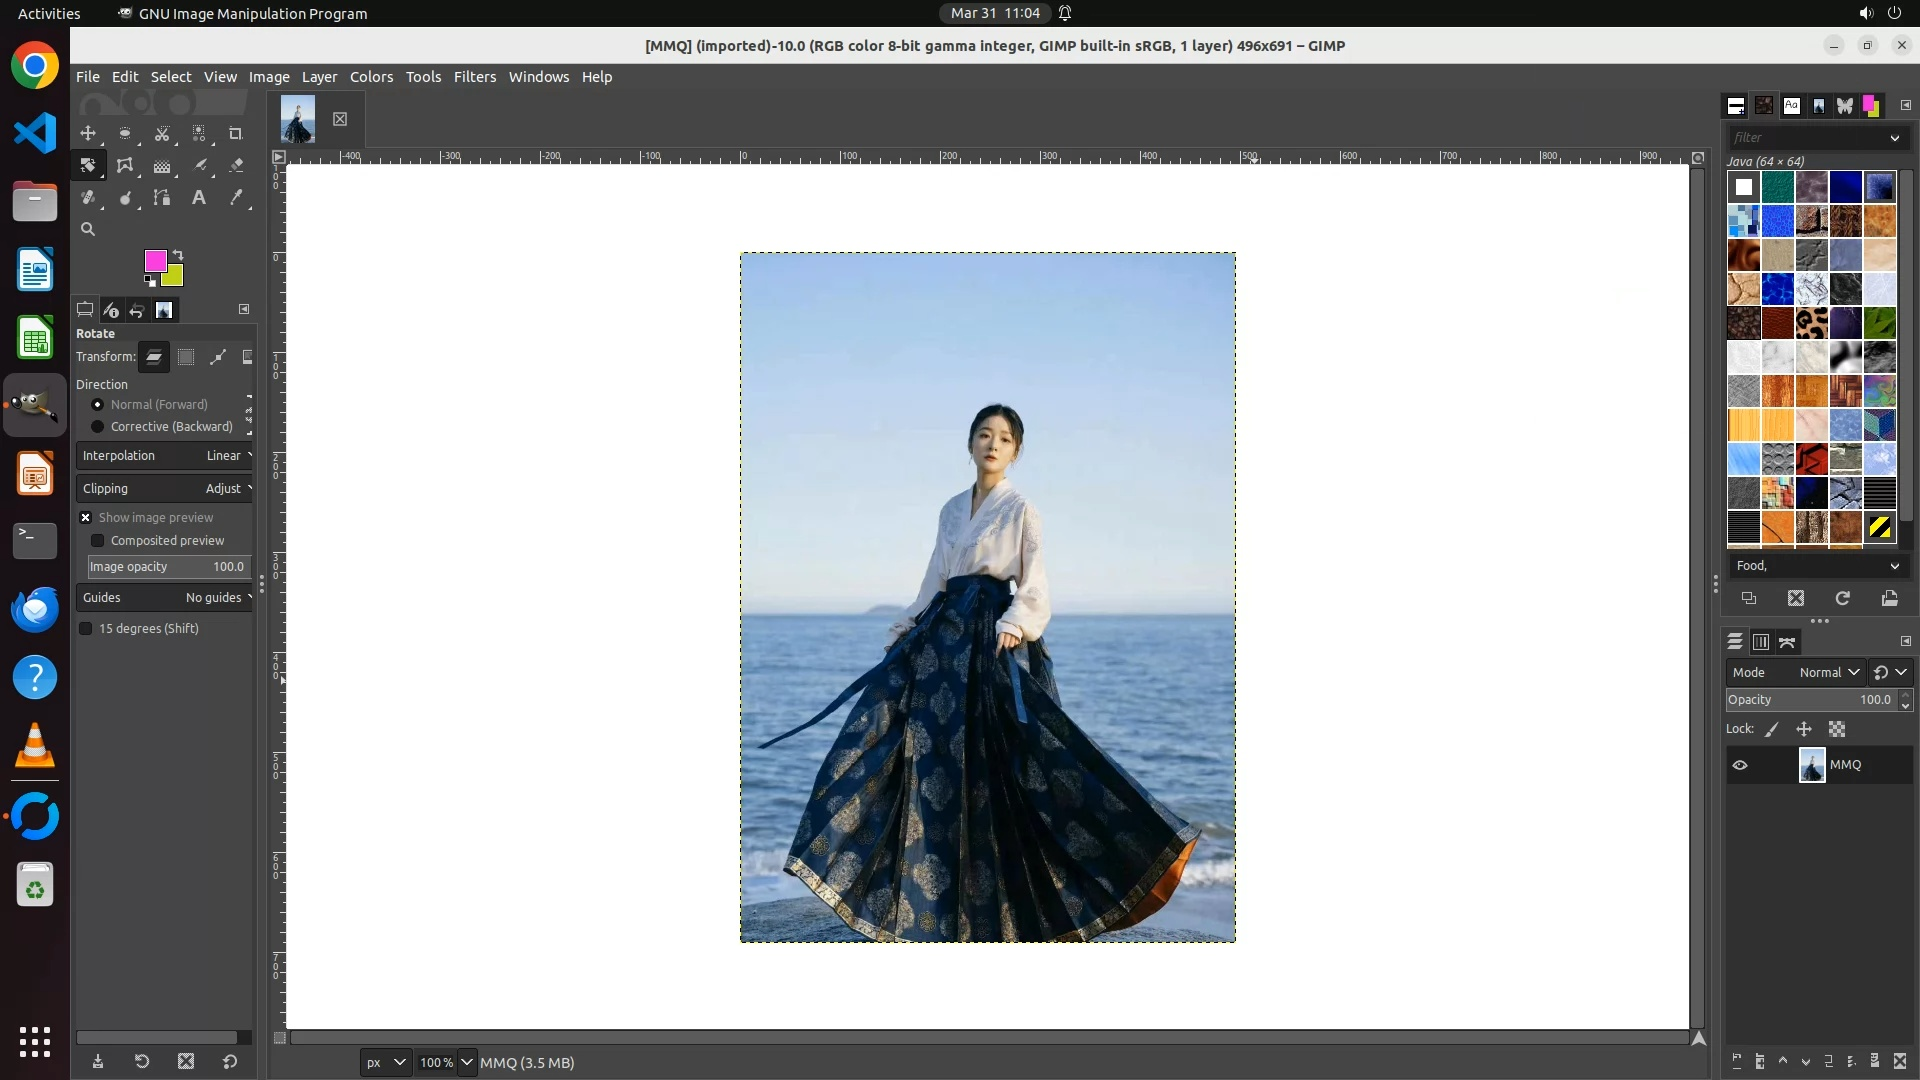
Task: Select the Heal tool
Action: click(88, 198)
